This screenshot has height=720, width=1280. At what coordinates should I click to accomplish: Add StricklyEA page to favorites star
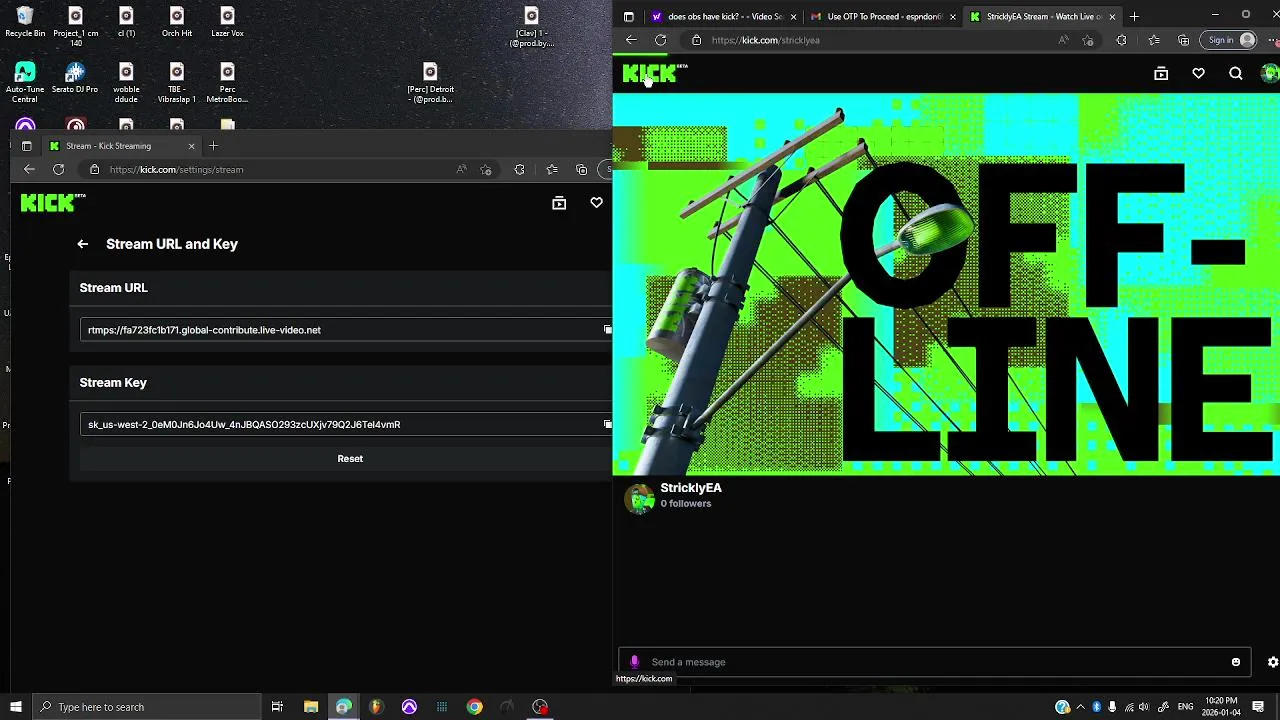1088,40
